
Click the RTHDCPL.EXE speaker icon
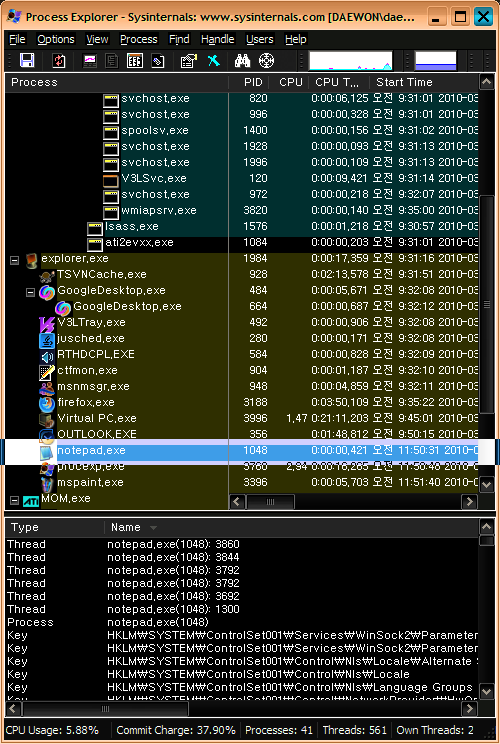[x=47, y=356]
